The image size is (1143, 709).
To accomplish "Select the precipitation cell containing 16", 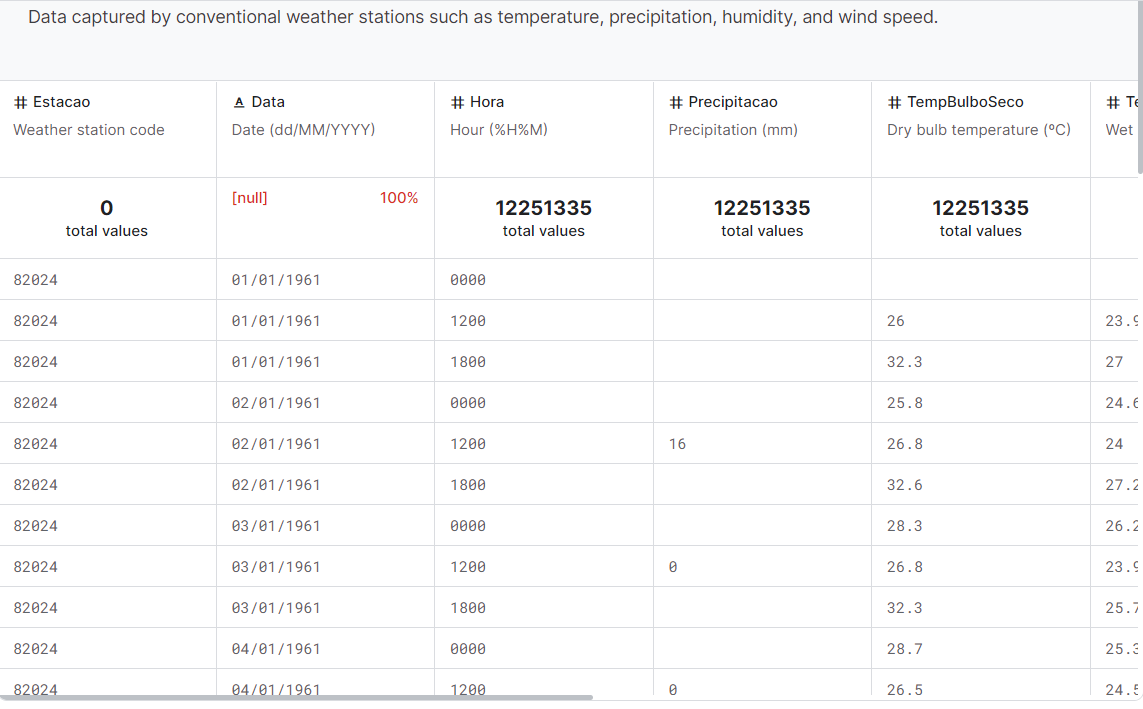I will click(x=678, y=444).
